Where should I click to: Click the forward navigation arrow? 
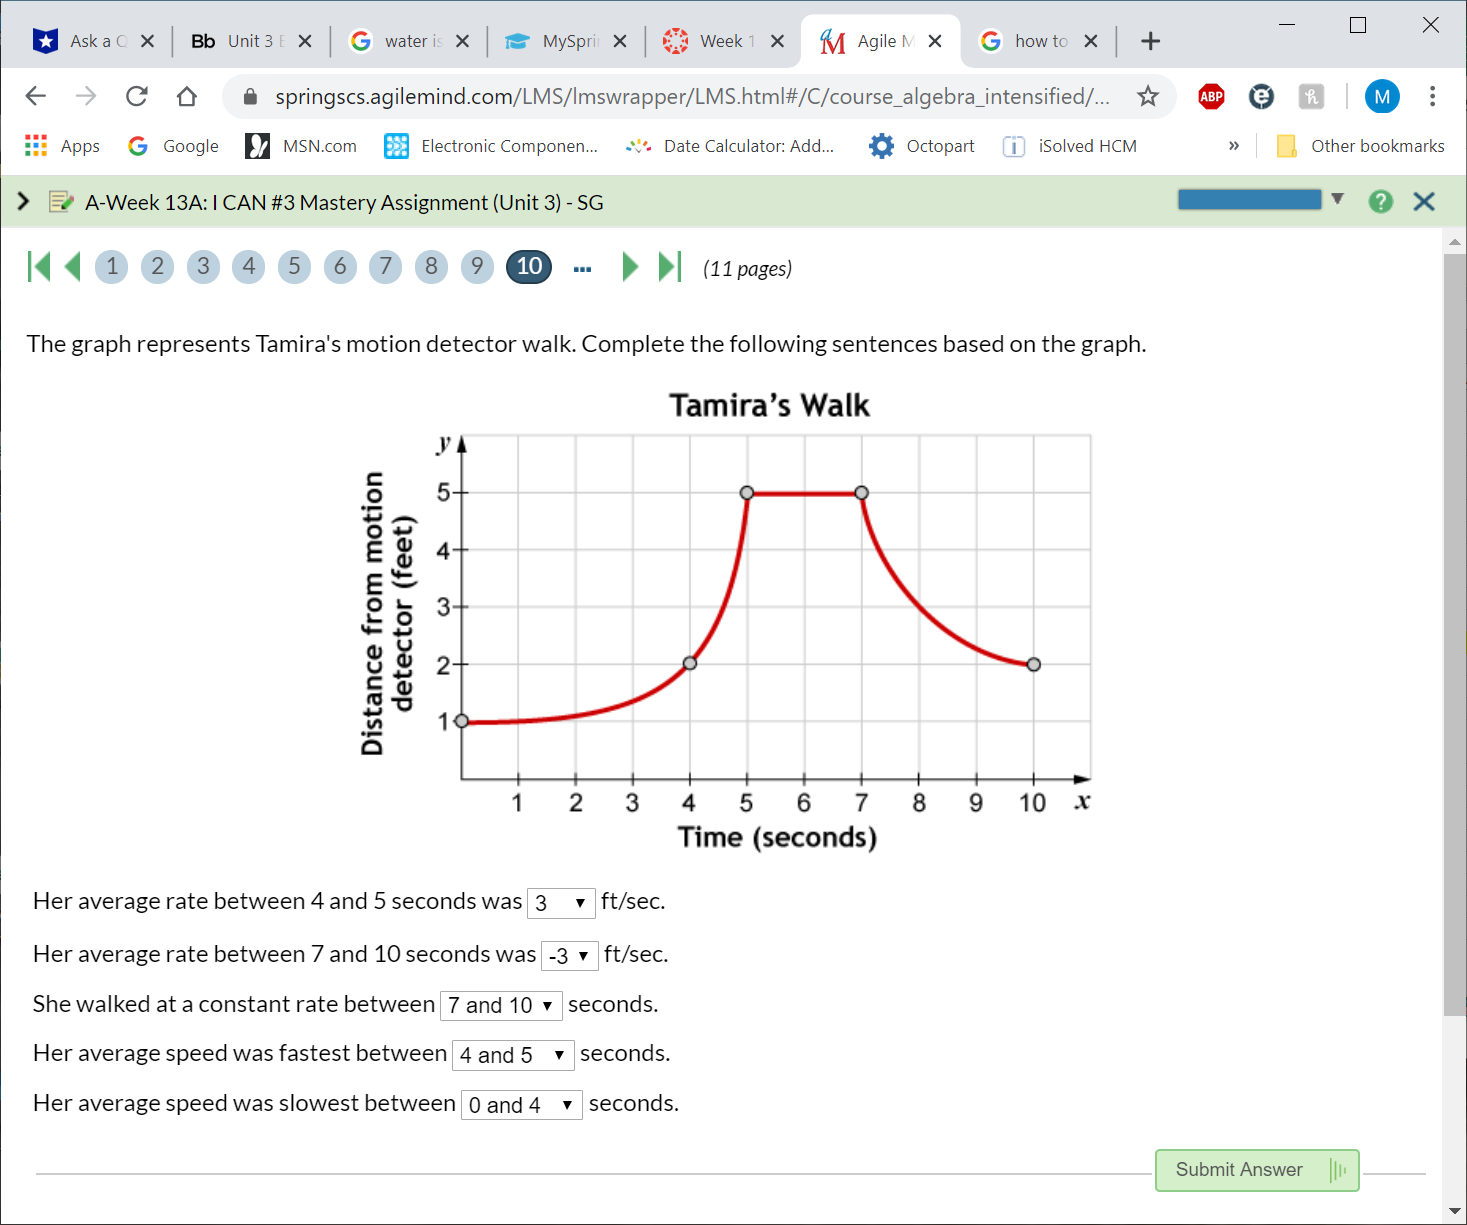point(86,96)
